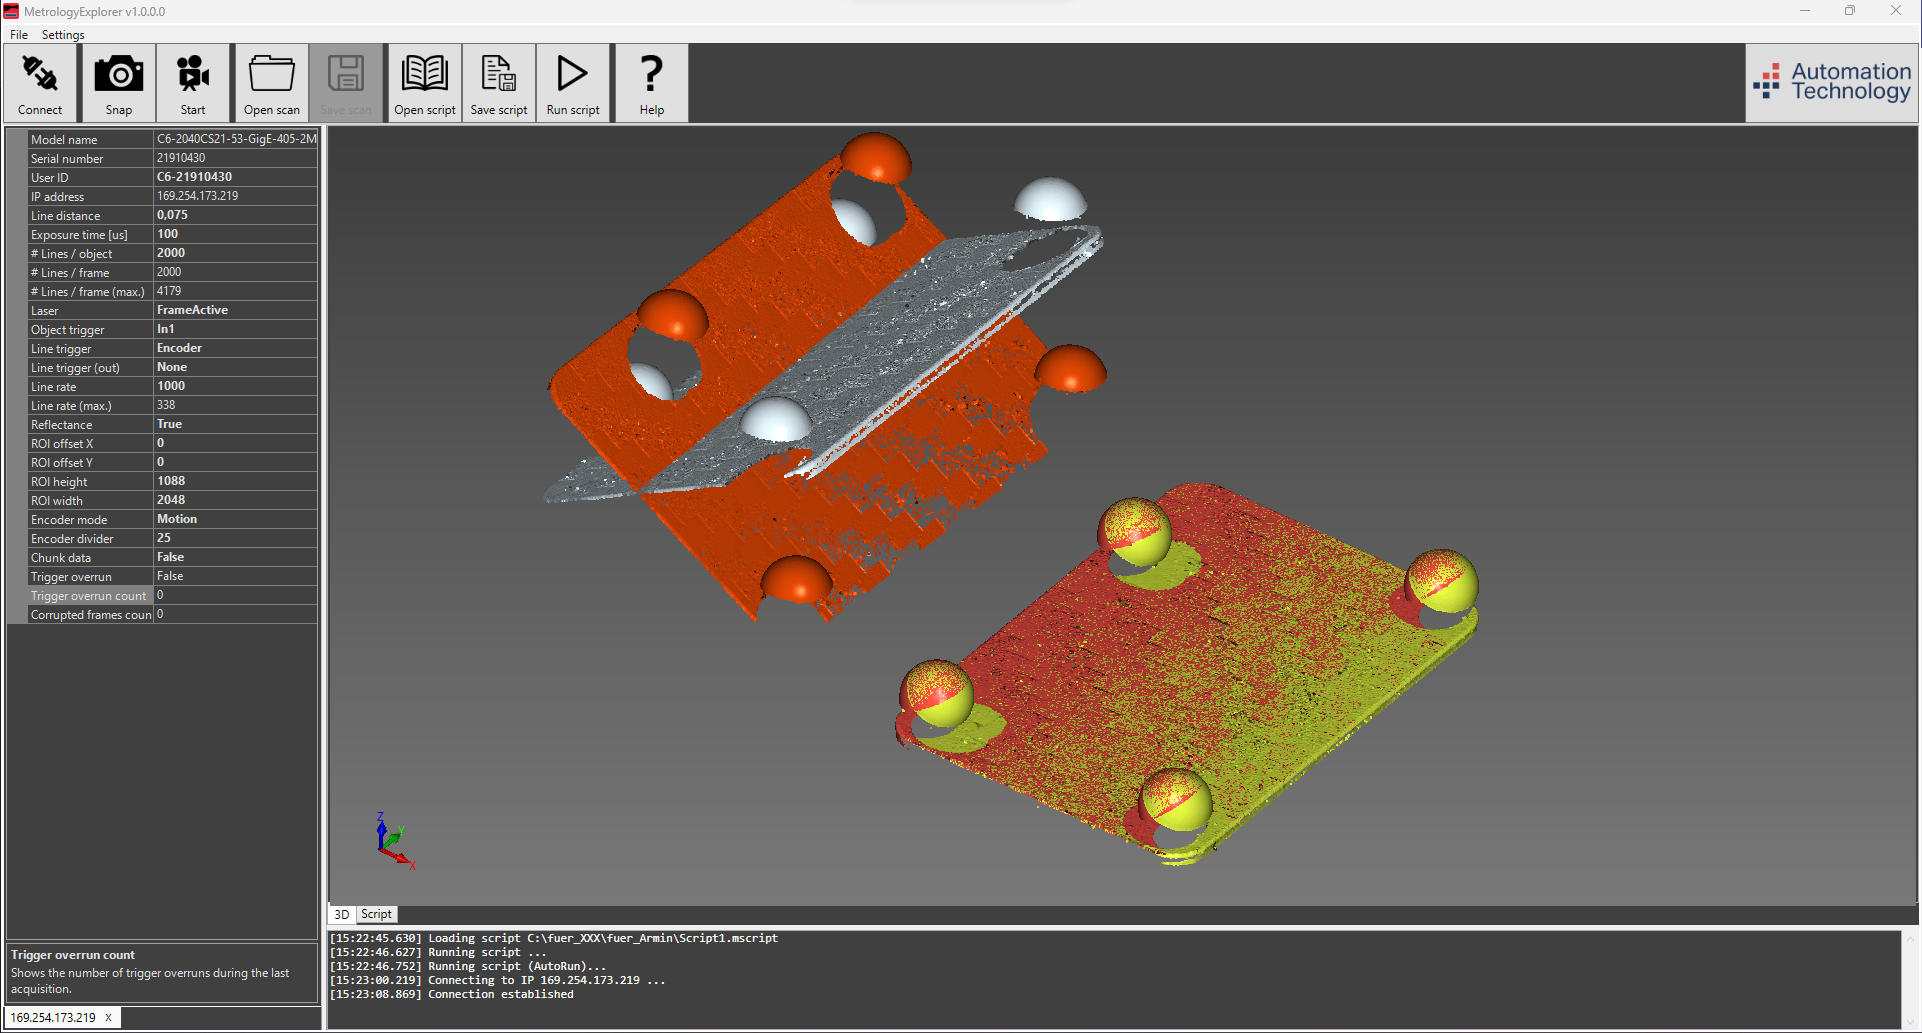Toggle the Reflectance value True
This screenshot has height=1033, width=1922.
click(236, 424)
